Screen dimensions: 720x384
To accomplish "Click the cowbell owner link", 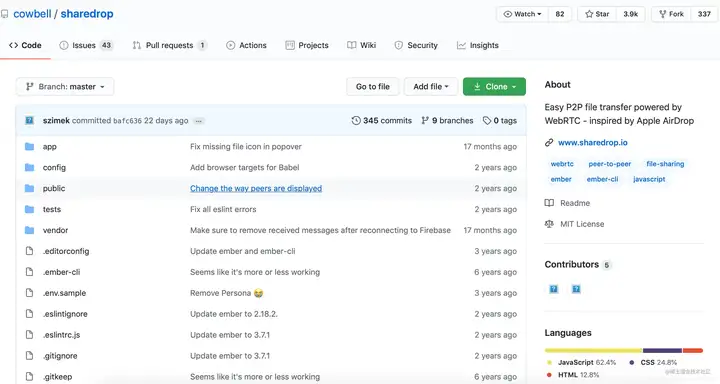I will (x=32, y=14).
